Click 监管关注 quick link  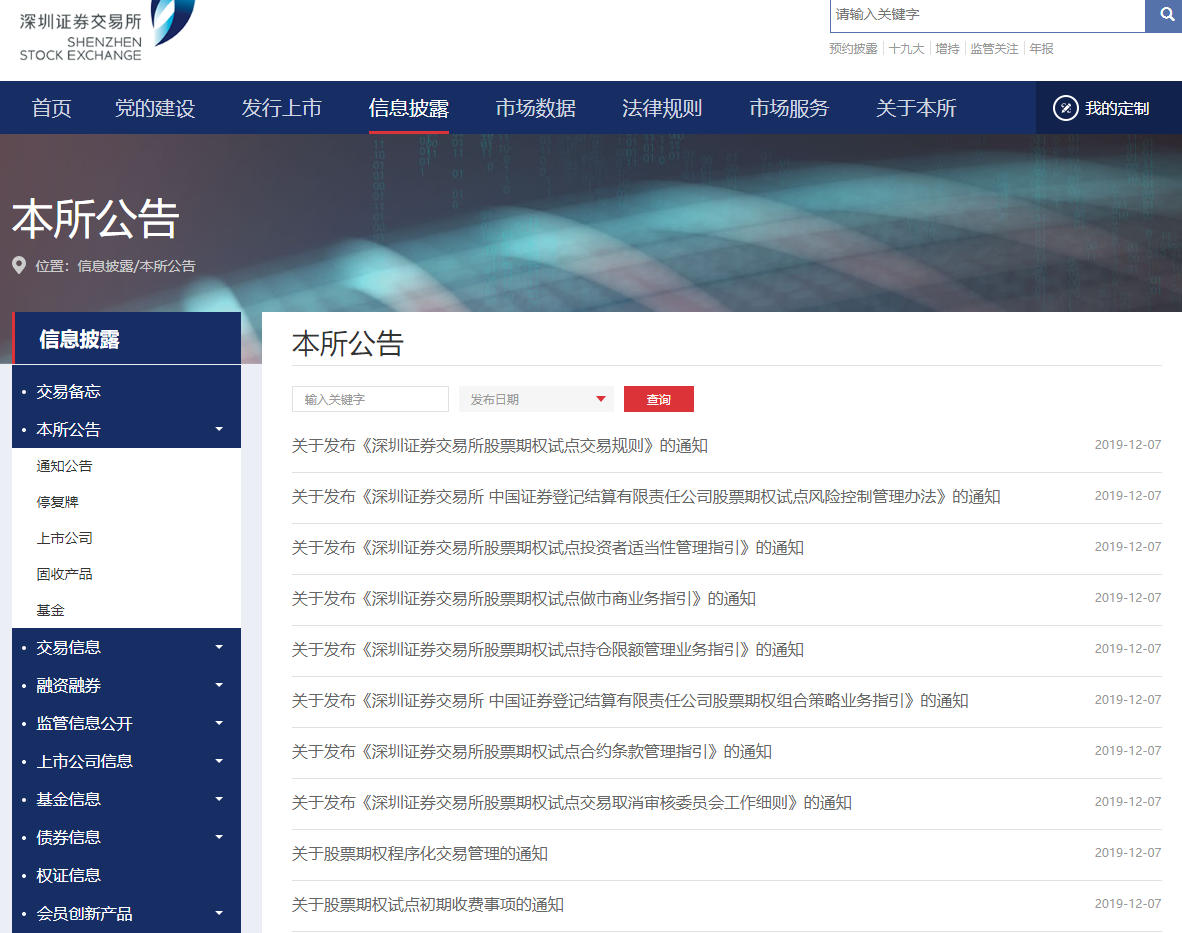[x=994, y=47]
